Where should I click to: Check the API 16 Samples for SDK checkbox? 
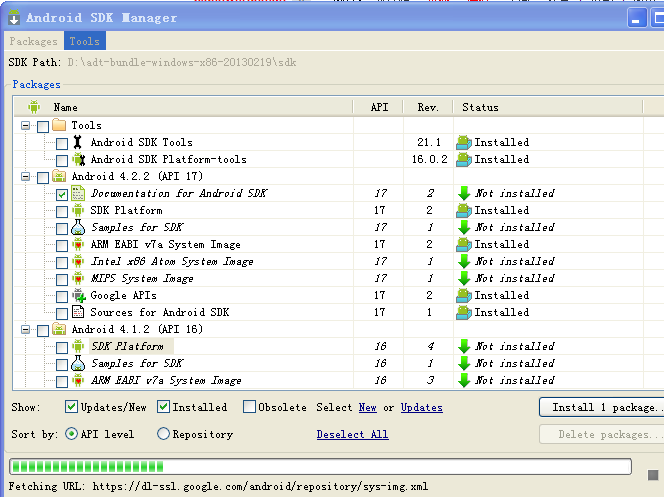62,365
